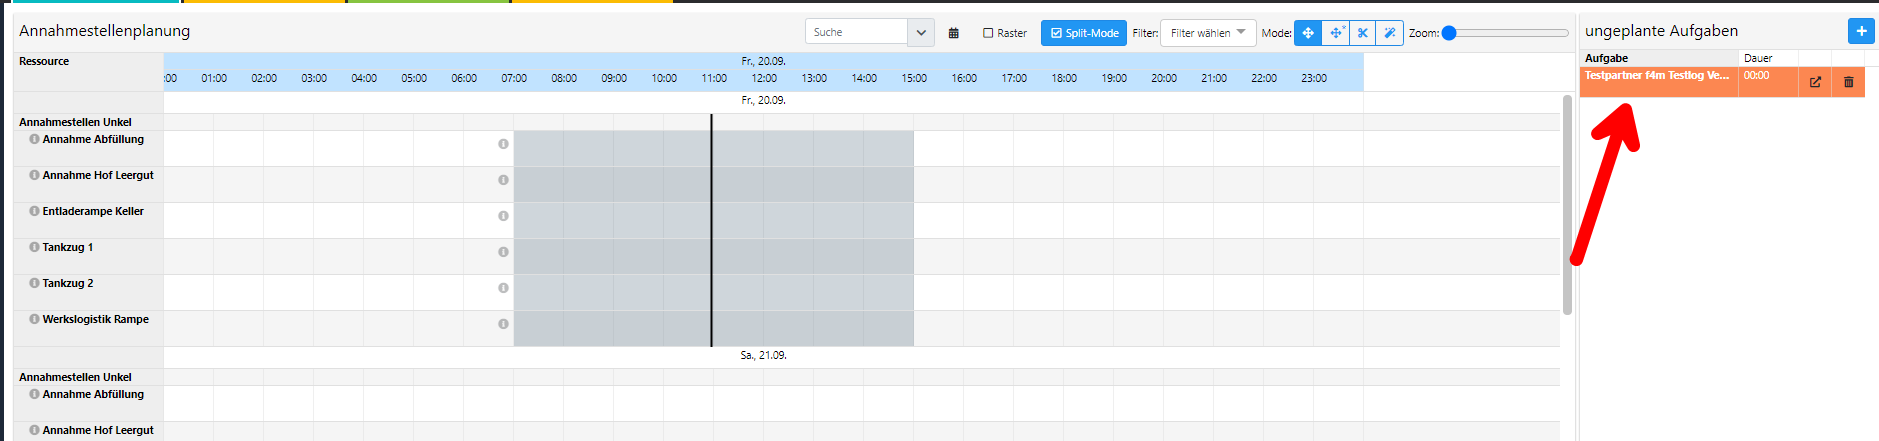This screenshot has height=441, width=1879.
Task: Toggle the Split-Mode button off
Action: [x=1084, y=33]
